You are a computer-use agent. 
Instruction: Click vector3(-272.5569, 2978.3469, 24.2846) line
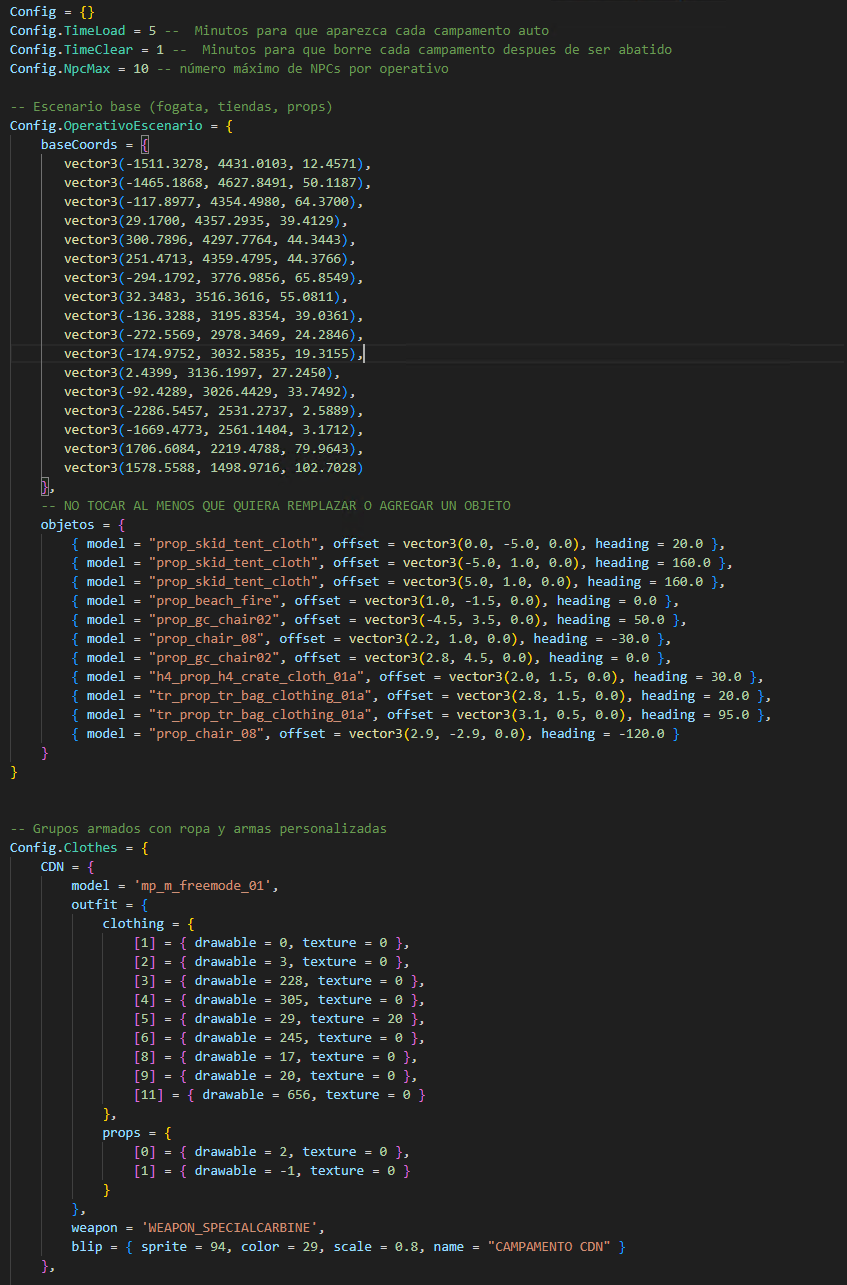[213, 335]
